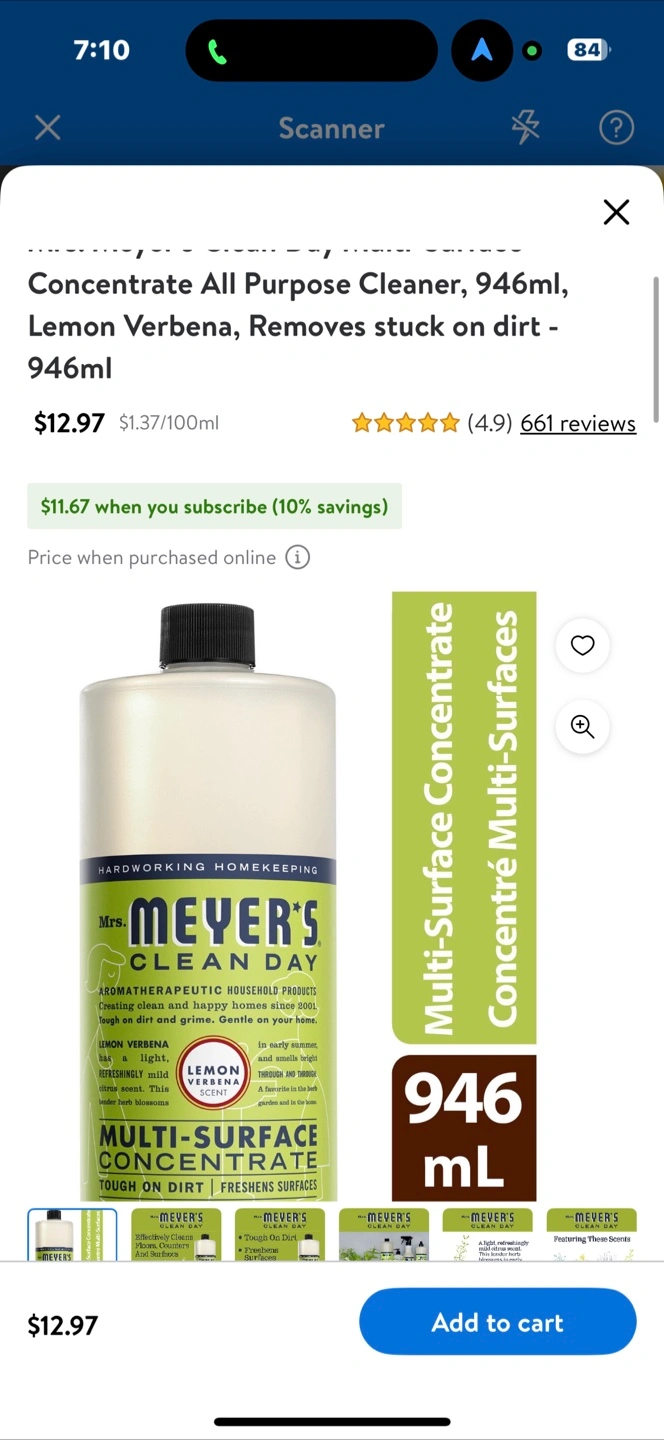Toggle the scanner flash icon
Viewport: 664px width, 1440px height.
tap(525, 127)
